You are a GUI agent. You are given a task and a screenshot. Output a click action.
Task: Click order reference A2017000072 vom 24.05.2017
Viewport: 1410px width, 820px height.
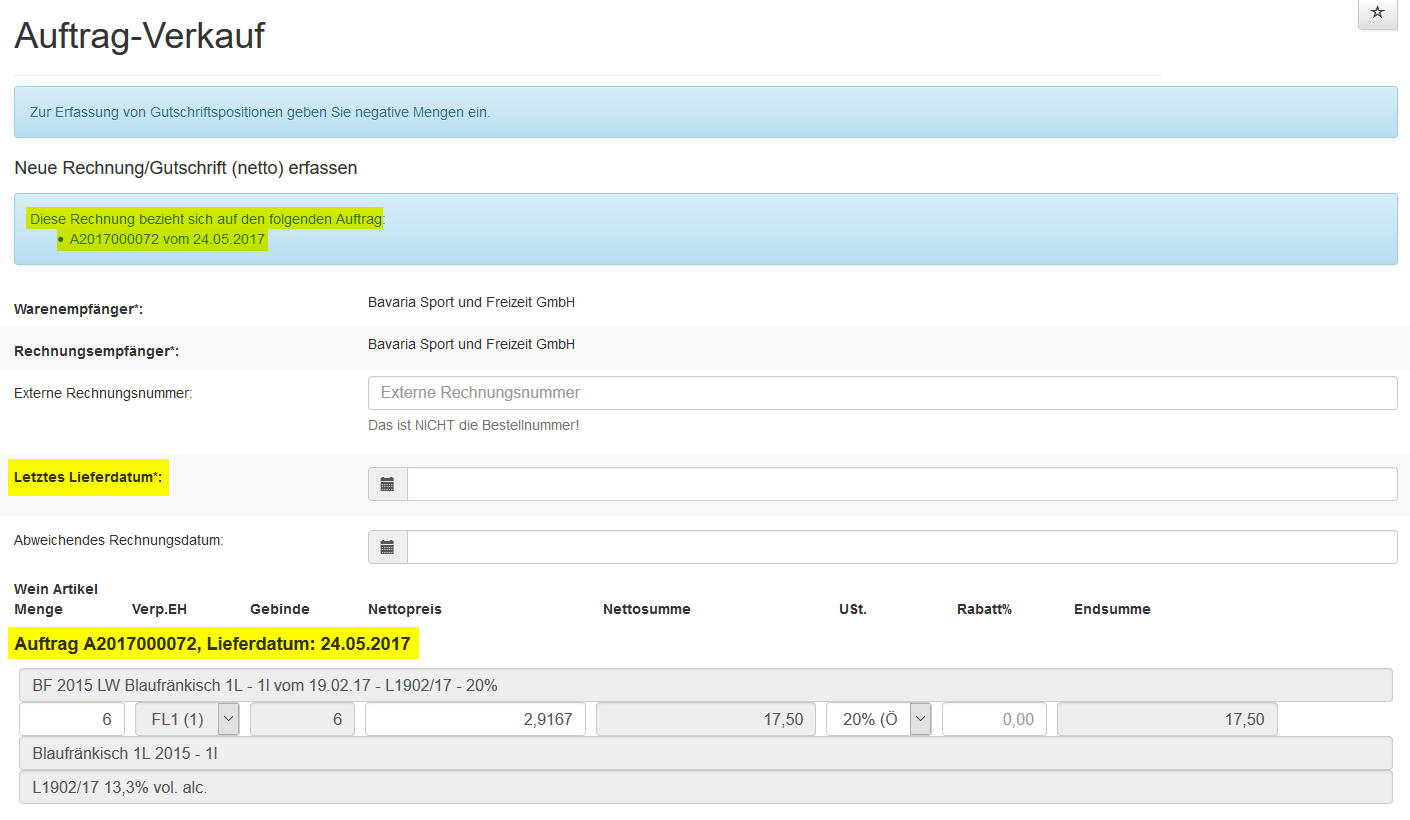pyautogui.click(x=167, y=240)
